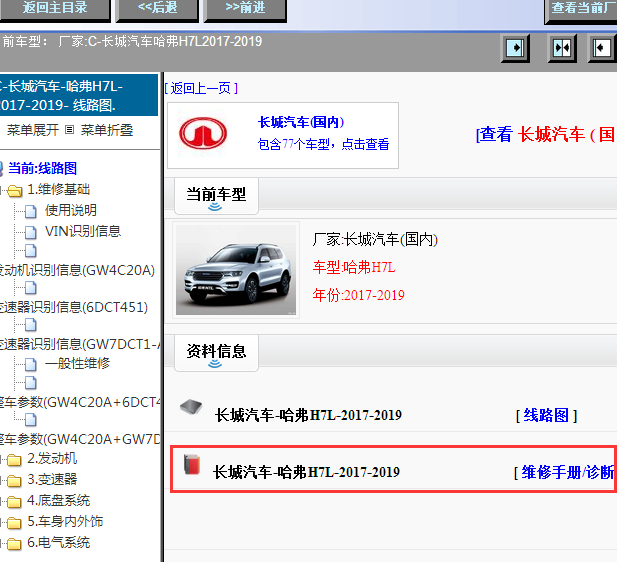This screenshot has height=562, width=617.
Task: Click the small icon between 菜单展开 and 菜单折叠
Action: [x=69, y=129]
